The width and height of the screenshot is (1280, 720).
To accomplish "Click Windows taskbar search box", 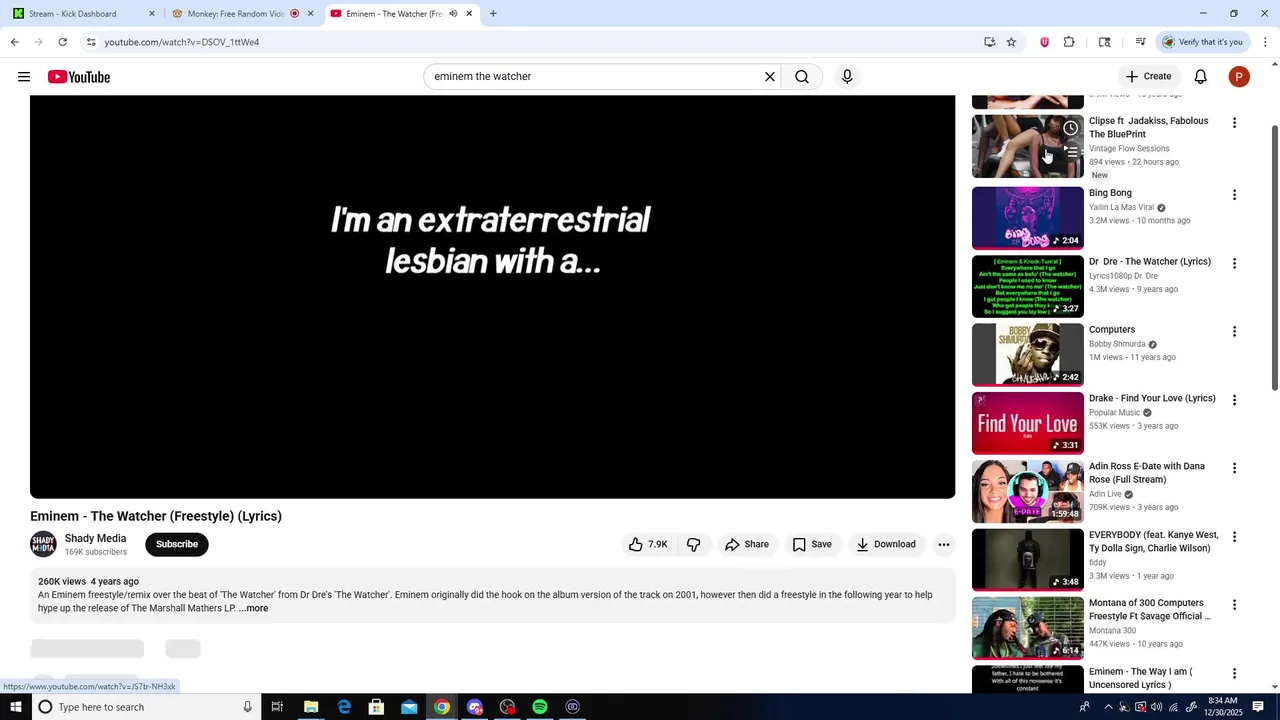I will point(146,707).
